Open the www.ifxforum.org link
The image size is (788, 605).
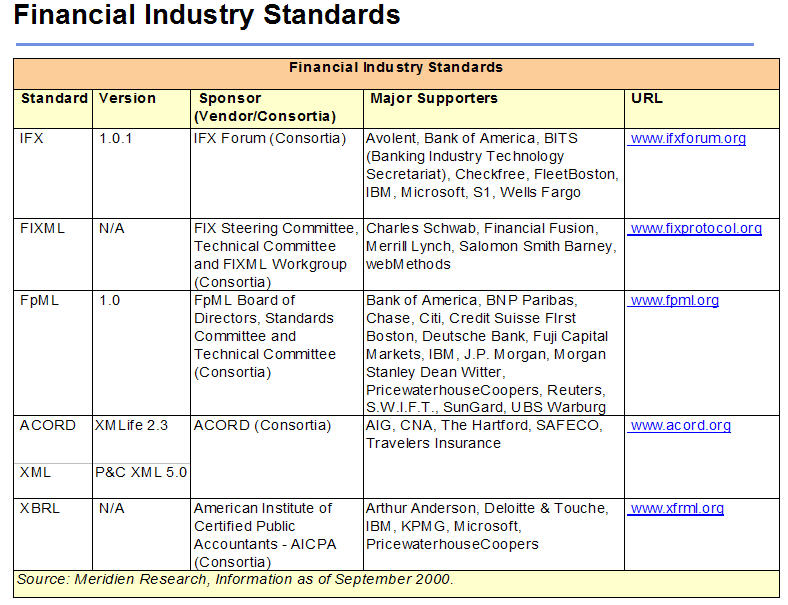(688, 139)
